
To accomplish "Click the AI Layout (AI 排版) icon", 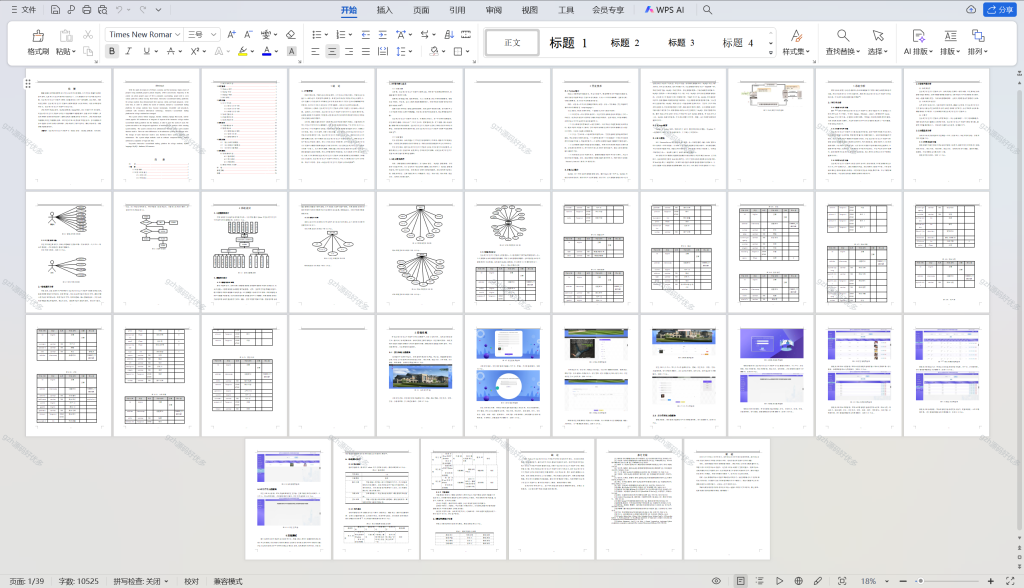I will coord(918,35).
